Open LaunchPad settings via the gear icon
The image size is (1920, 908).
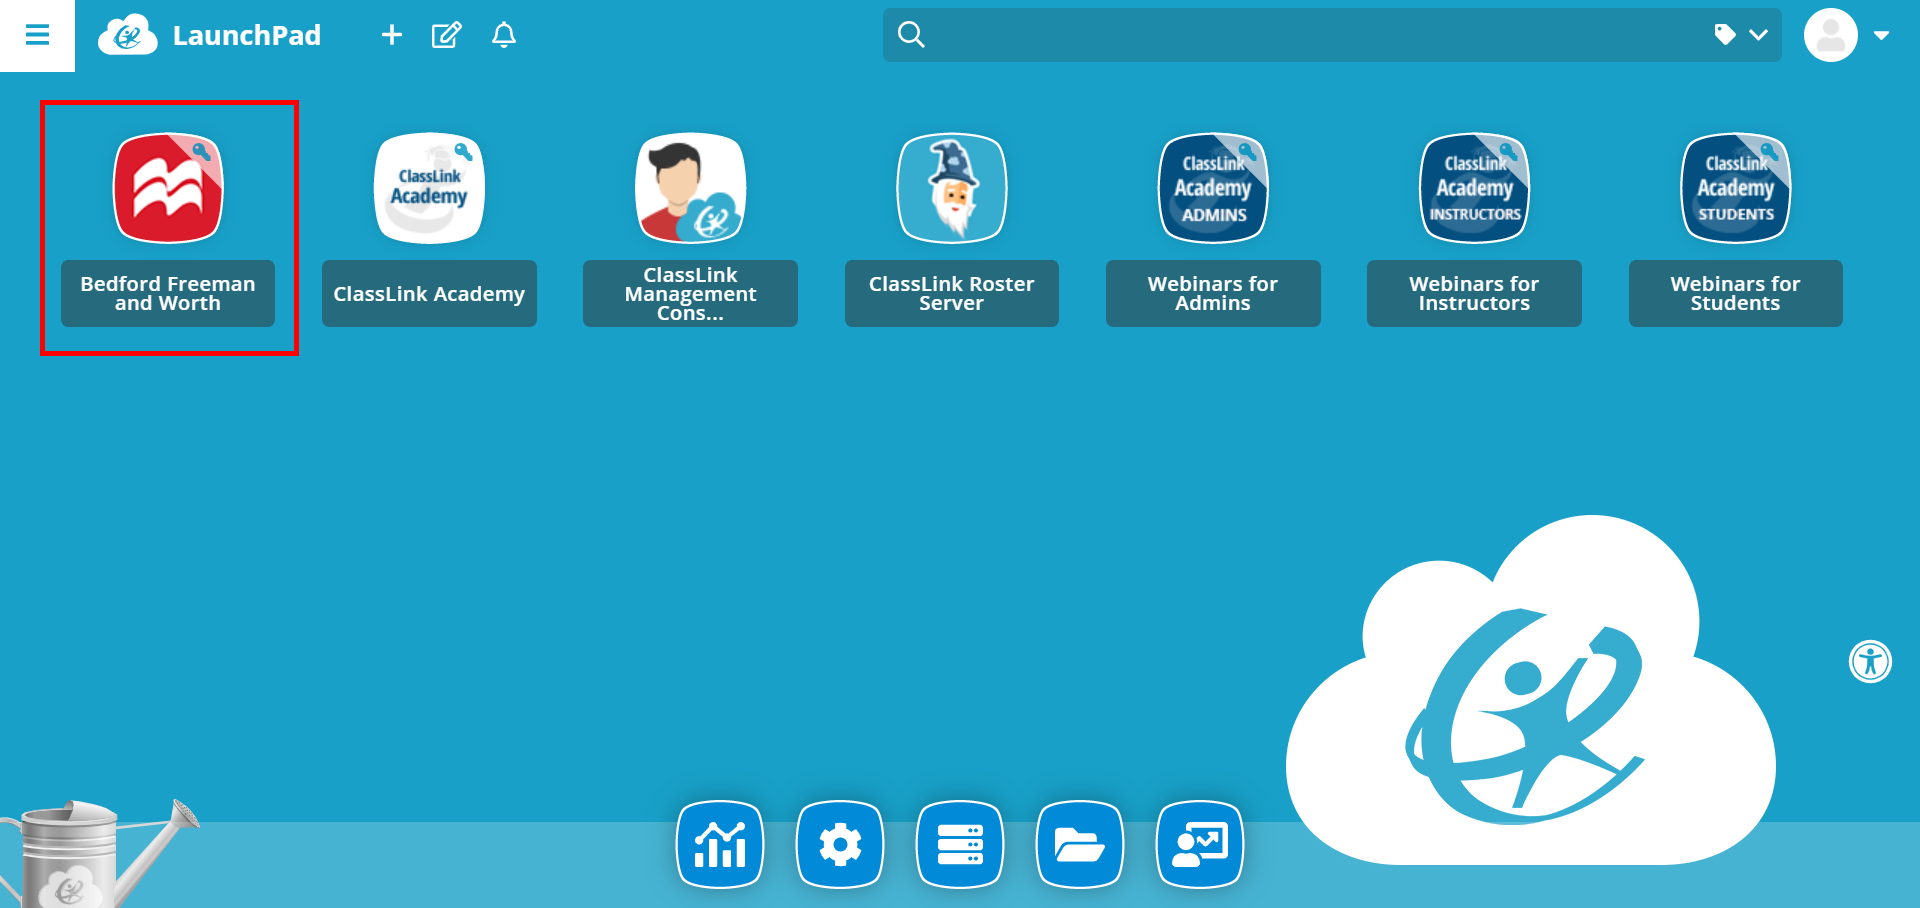coord(839,845)
